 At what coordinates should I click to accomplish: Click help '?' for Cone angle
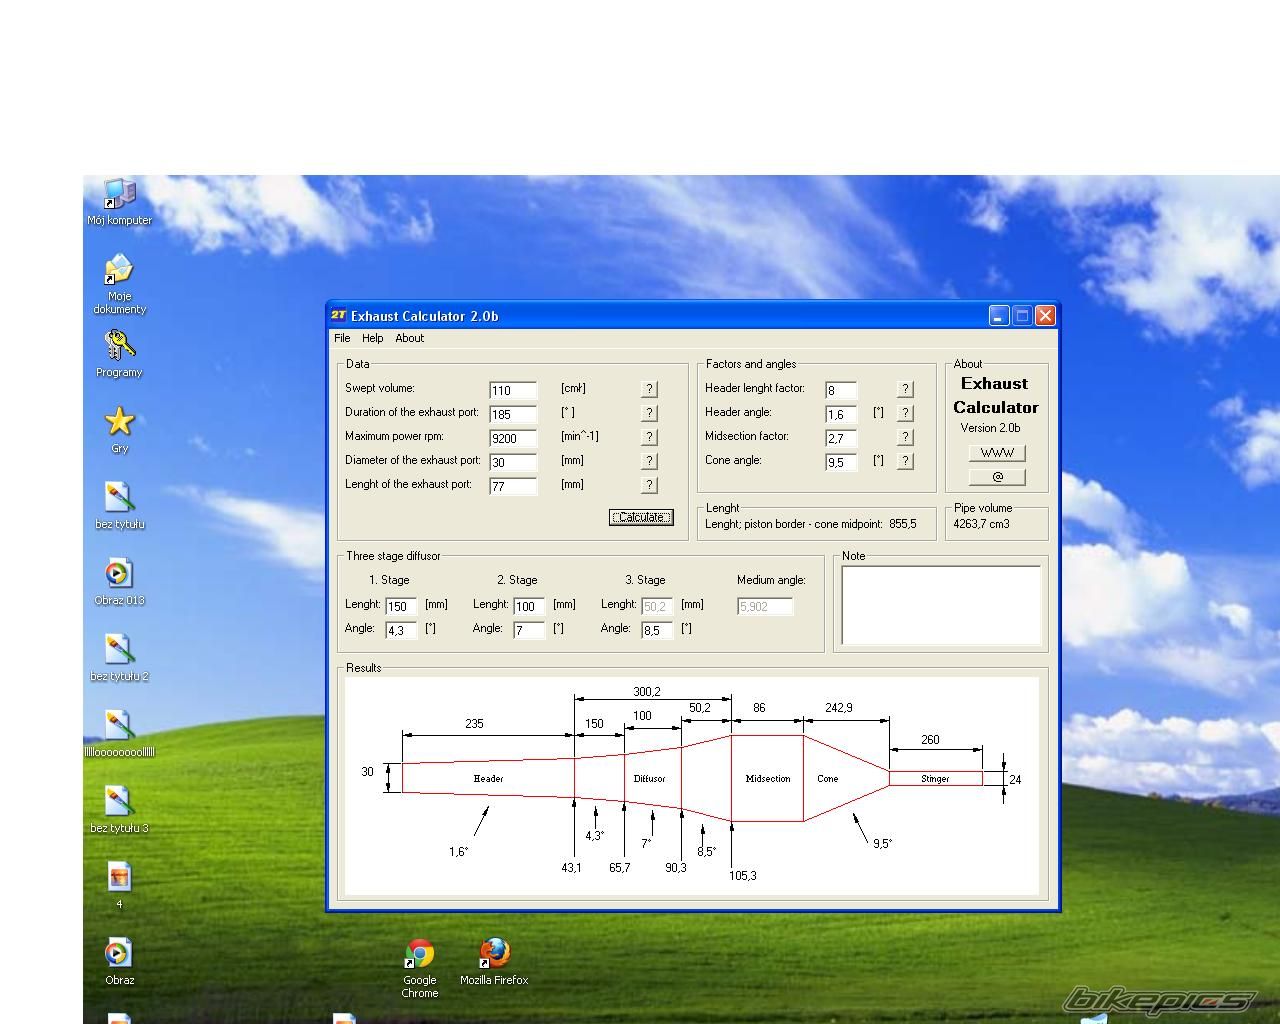click(x=905, y=461)
